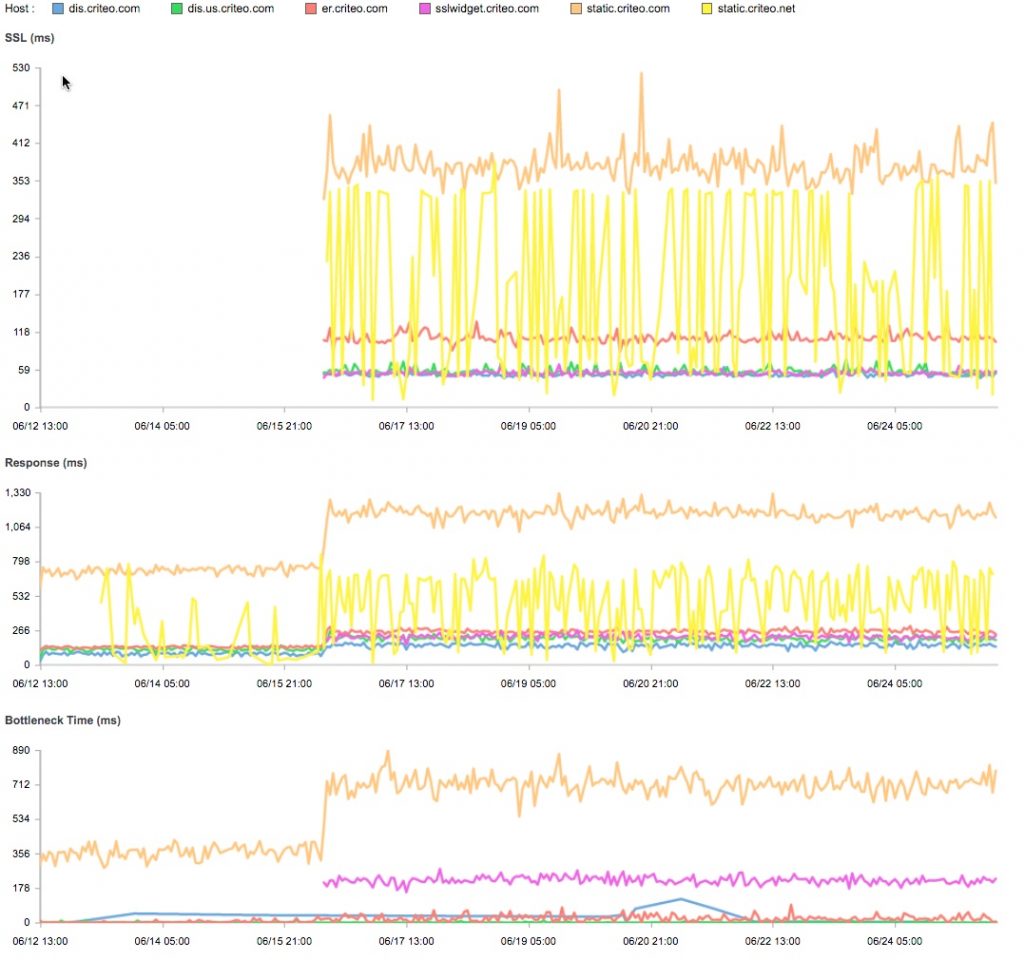Click 06/22 13:00 tick label under Bottleneck chart
The width and height of the screenshot is (1024, 960).
click(773, 942)
